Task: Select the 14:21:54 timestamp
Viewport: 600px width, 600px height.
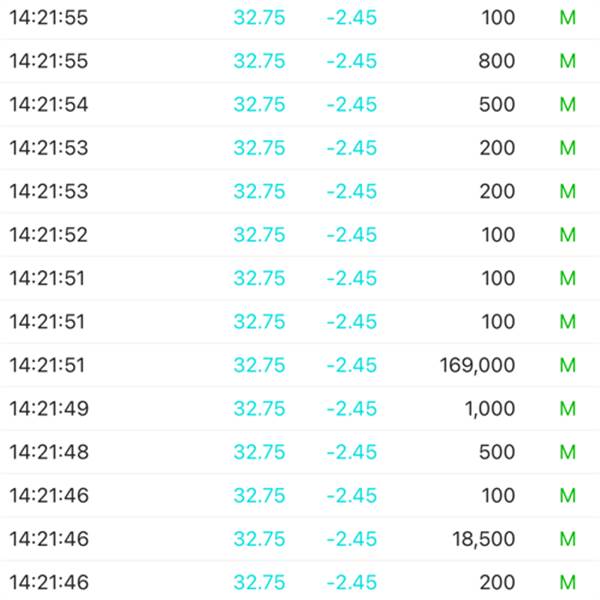Action: 49,105
